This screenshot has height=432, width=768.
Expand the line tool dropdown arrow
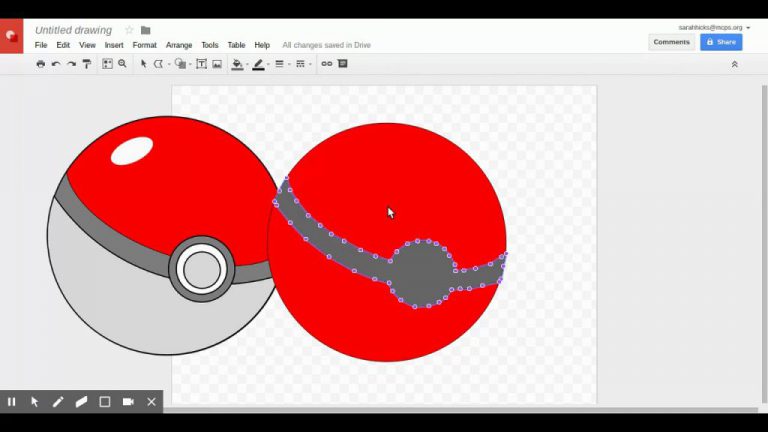point(169,64)
